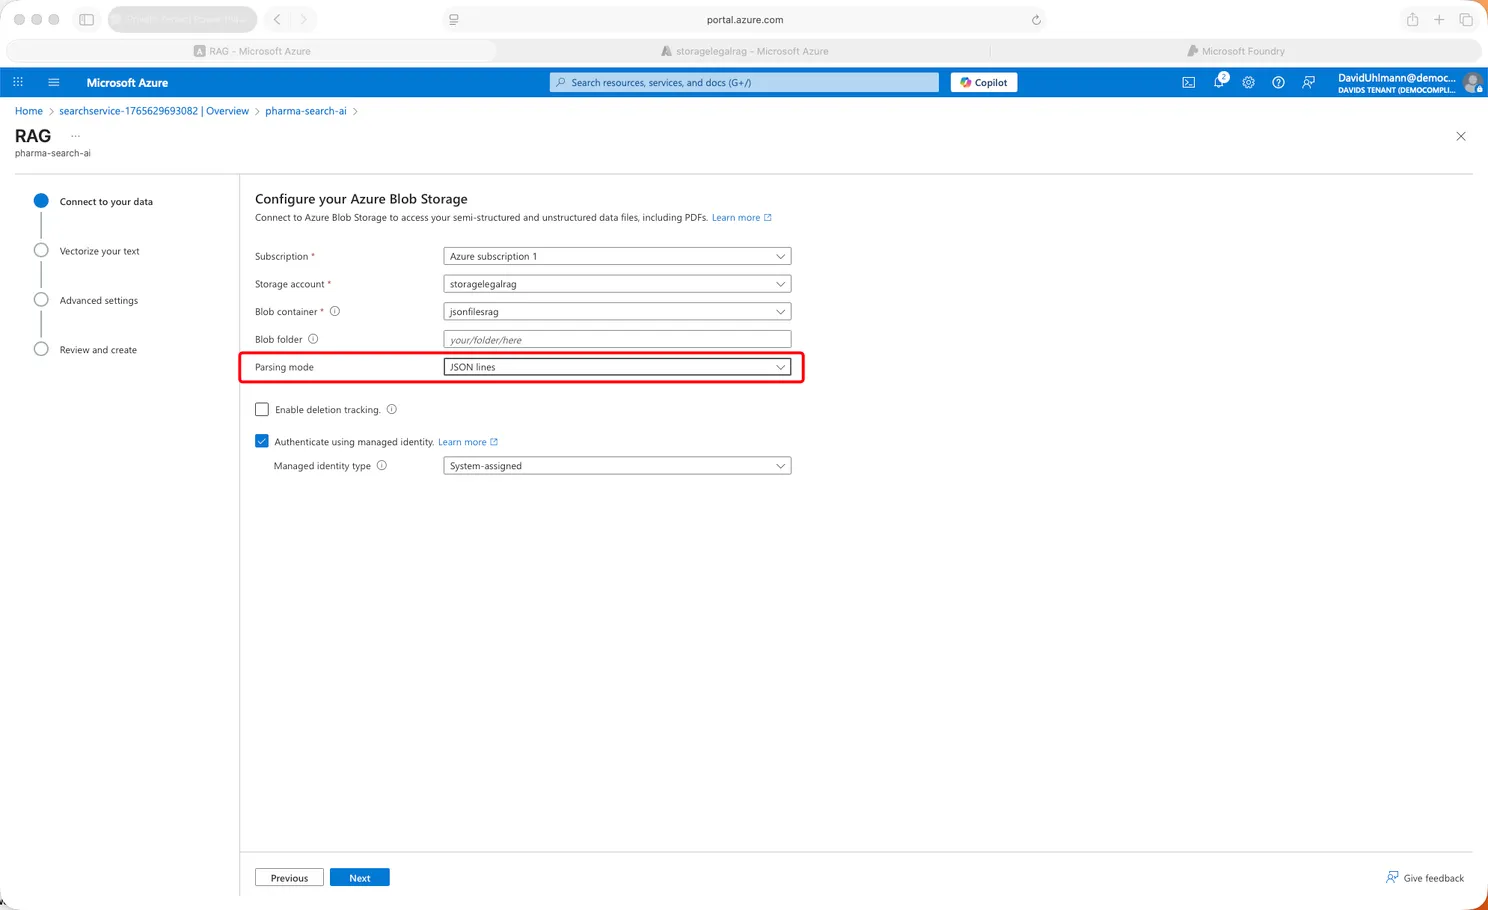This screenshot has height=910, width=1488.
Task: Open the notifications bell
Action: click(1219, 82)
